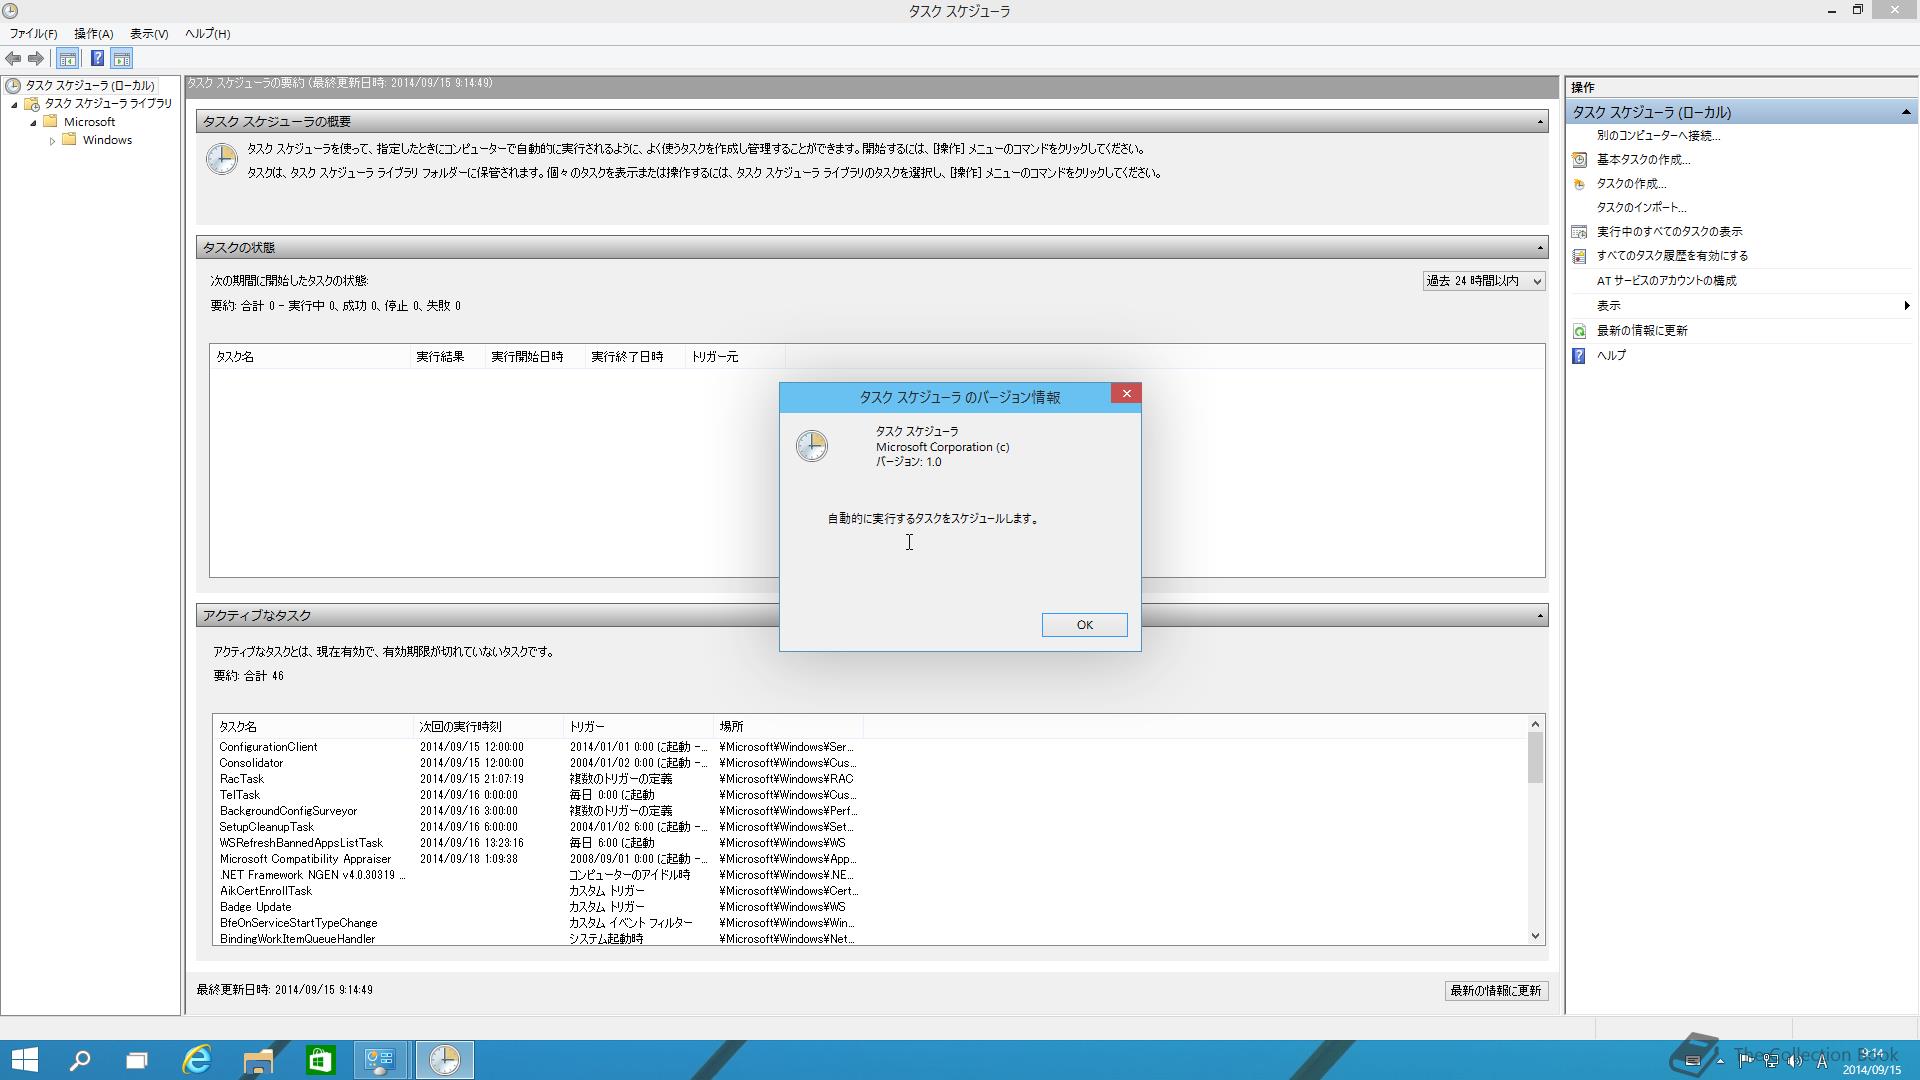Collapse the Microsoft folder node
The height and width of the screenshot is (1080, 1920).
(33, 122)
